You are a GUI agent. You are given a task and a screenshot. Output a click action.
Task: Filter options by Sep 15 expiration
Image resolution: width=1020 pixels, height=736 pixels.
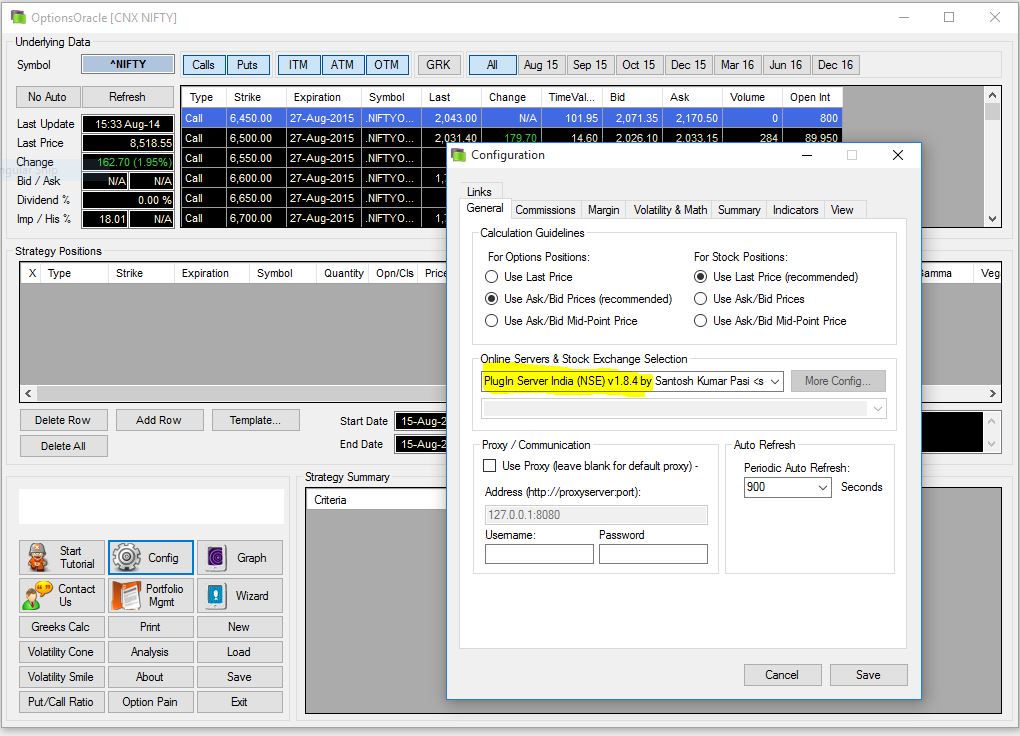(590, 65)
